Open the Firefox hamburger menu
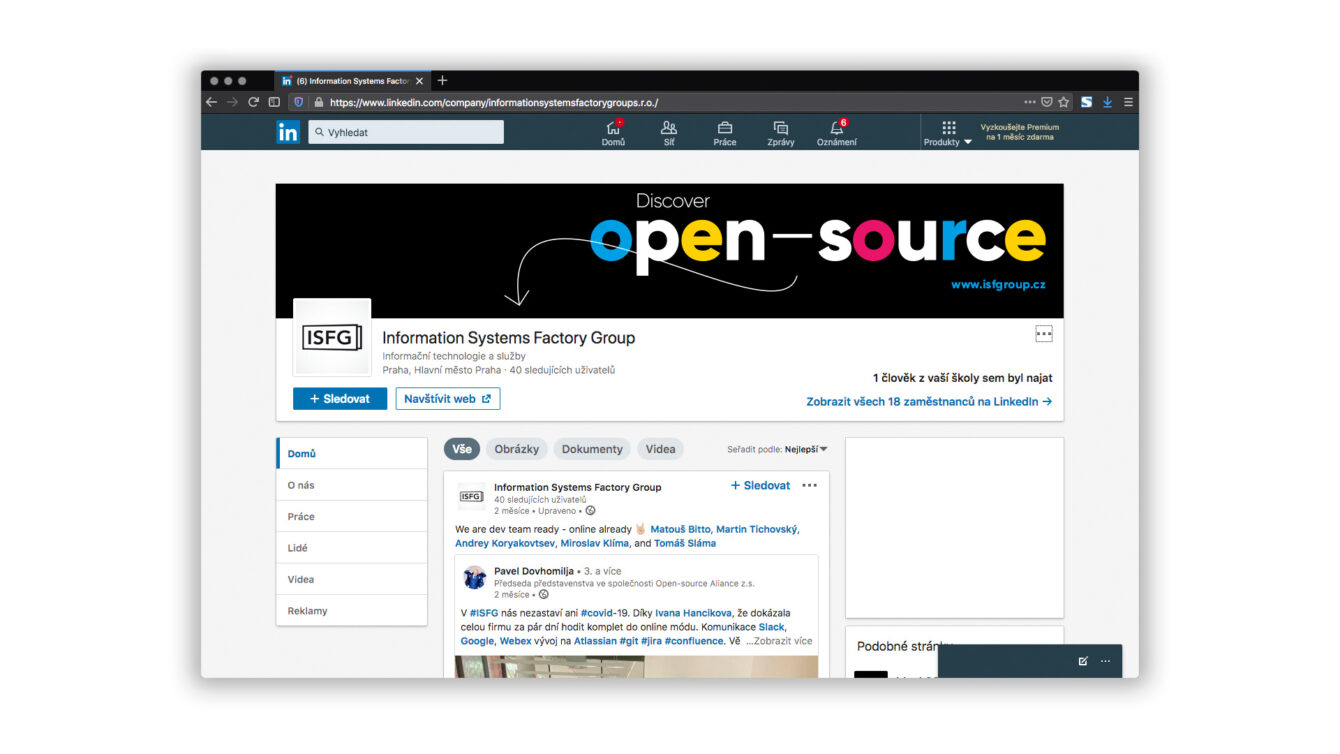 coord(1128,102)
